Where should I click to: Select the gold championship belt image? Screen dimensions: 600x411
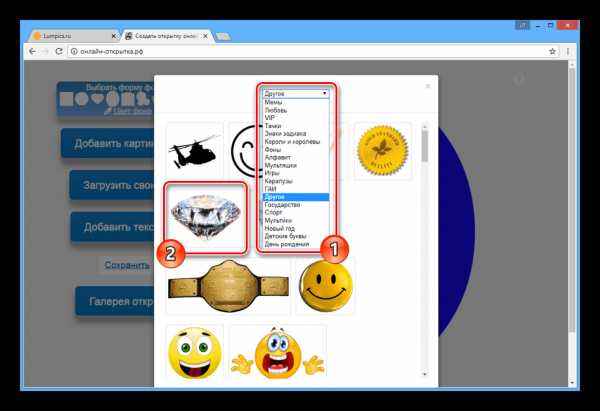point(228,286)
